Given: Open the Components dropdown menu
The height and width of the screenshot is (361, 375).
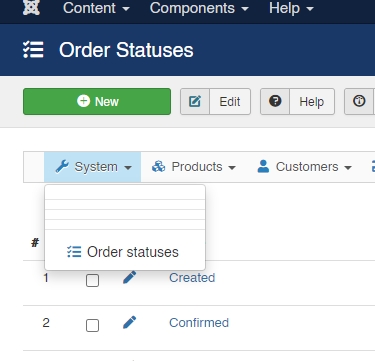Looking at the screenshot, I should coord(199,8).
